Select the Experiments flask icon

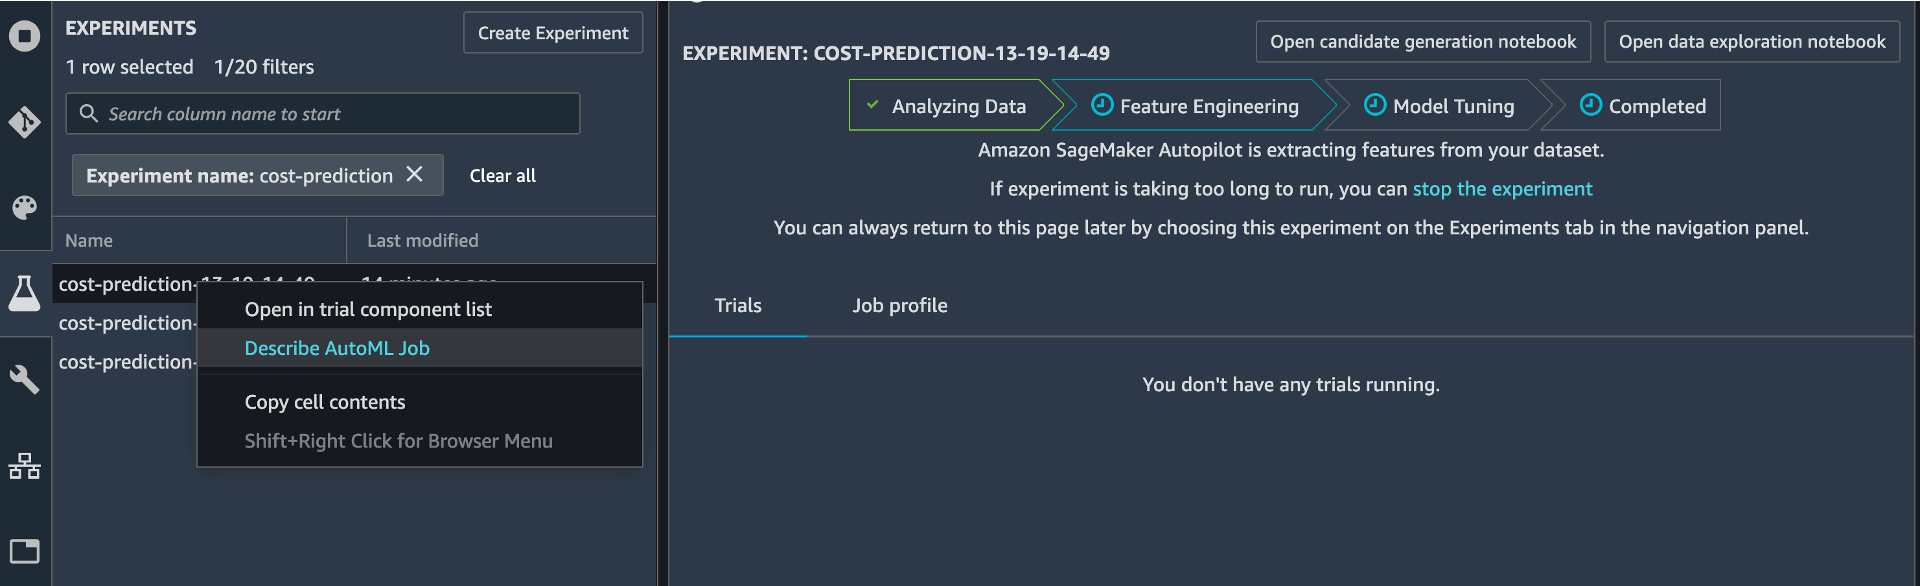tap(24, 293)
